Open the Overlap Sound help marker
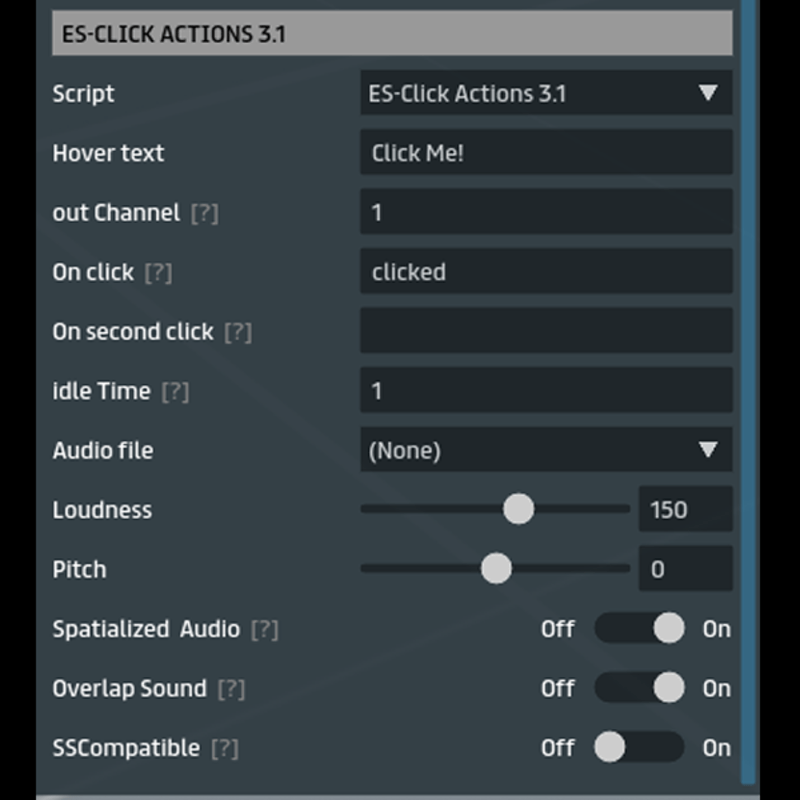Viewport: 800px width, 800px height. pos(231,689)
